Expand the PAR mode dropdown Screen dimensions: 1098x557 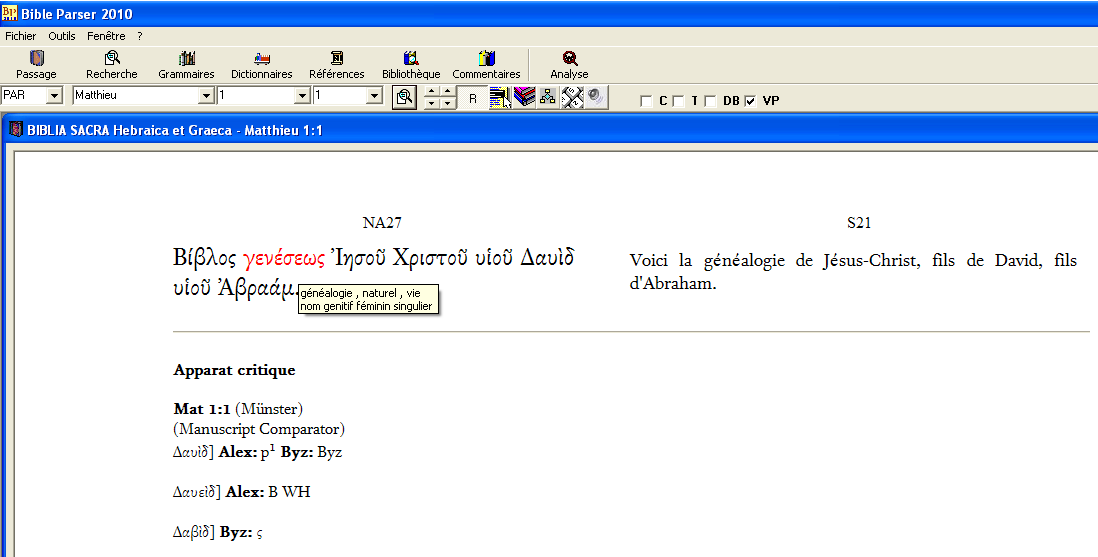[x=55, y=95]
